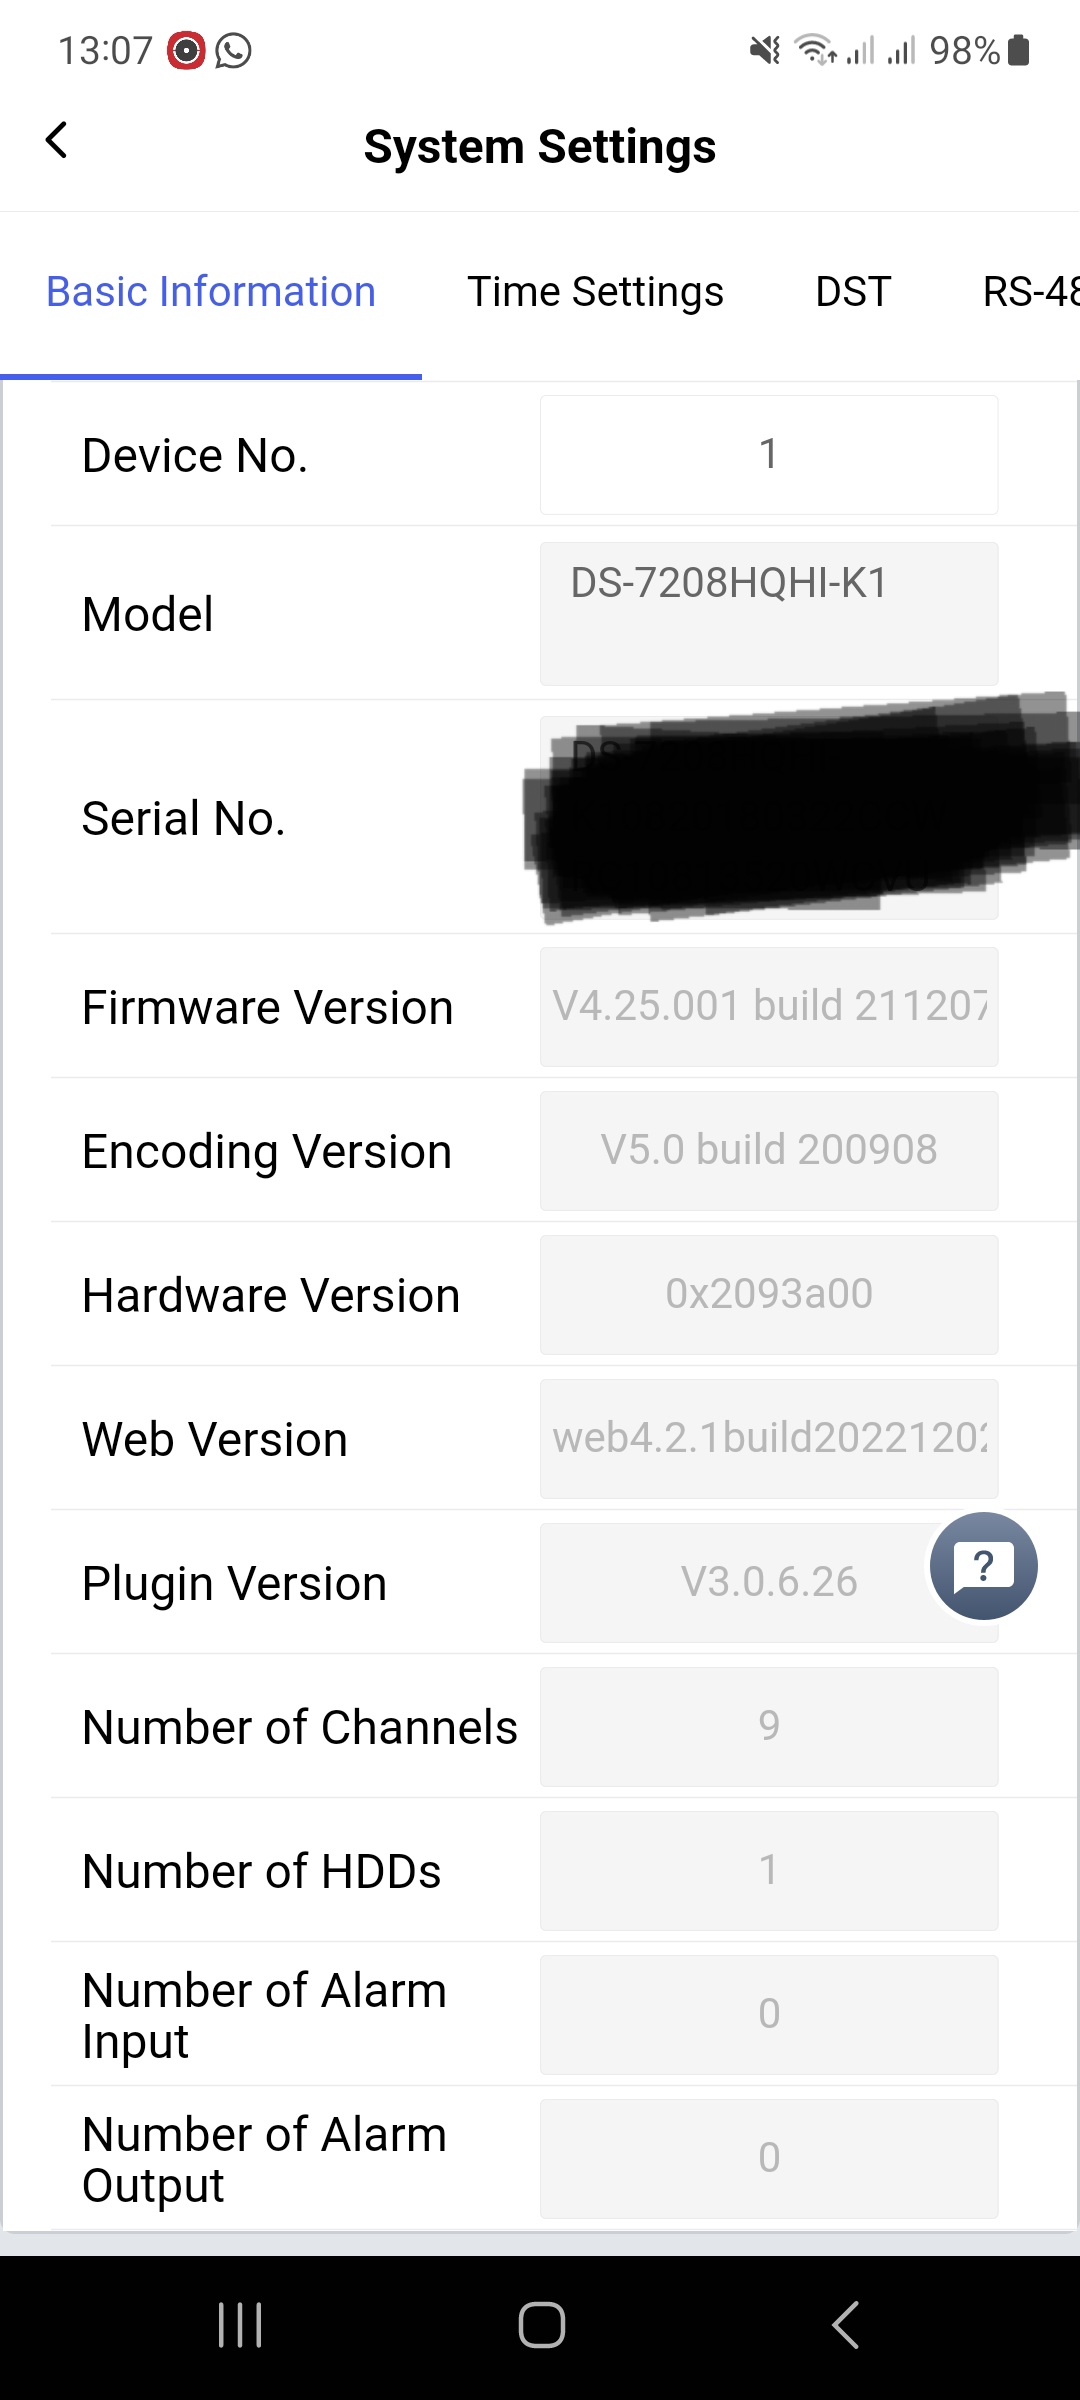
Task: Tap the Model field DS-7208HQHI-K1
Action: point(768,613)
